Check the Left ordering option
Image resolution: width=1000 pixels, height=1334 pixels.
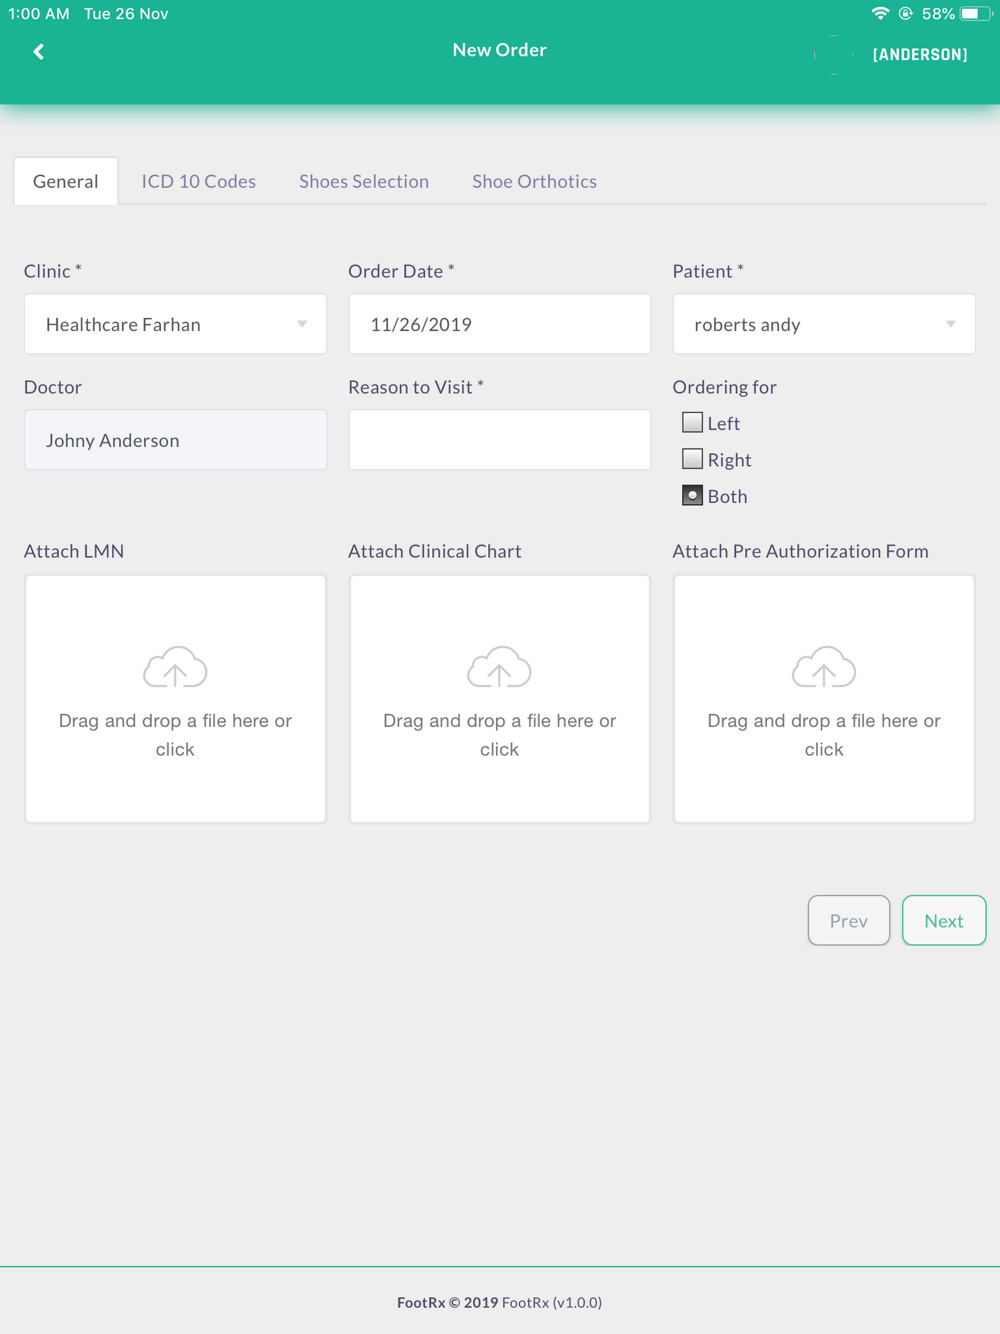692,422
